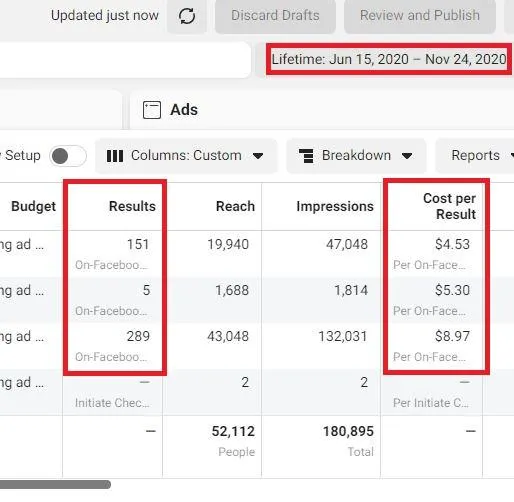The width and height of the screenshot is (514, 502).
Task: Open the Breakdown dropdown arrow
Action: [407, 156]
